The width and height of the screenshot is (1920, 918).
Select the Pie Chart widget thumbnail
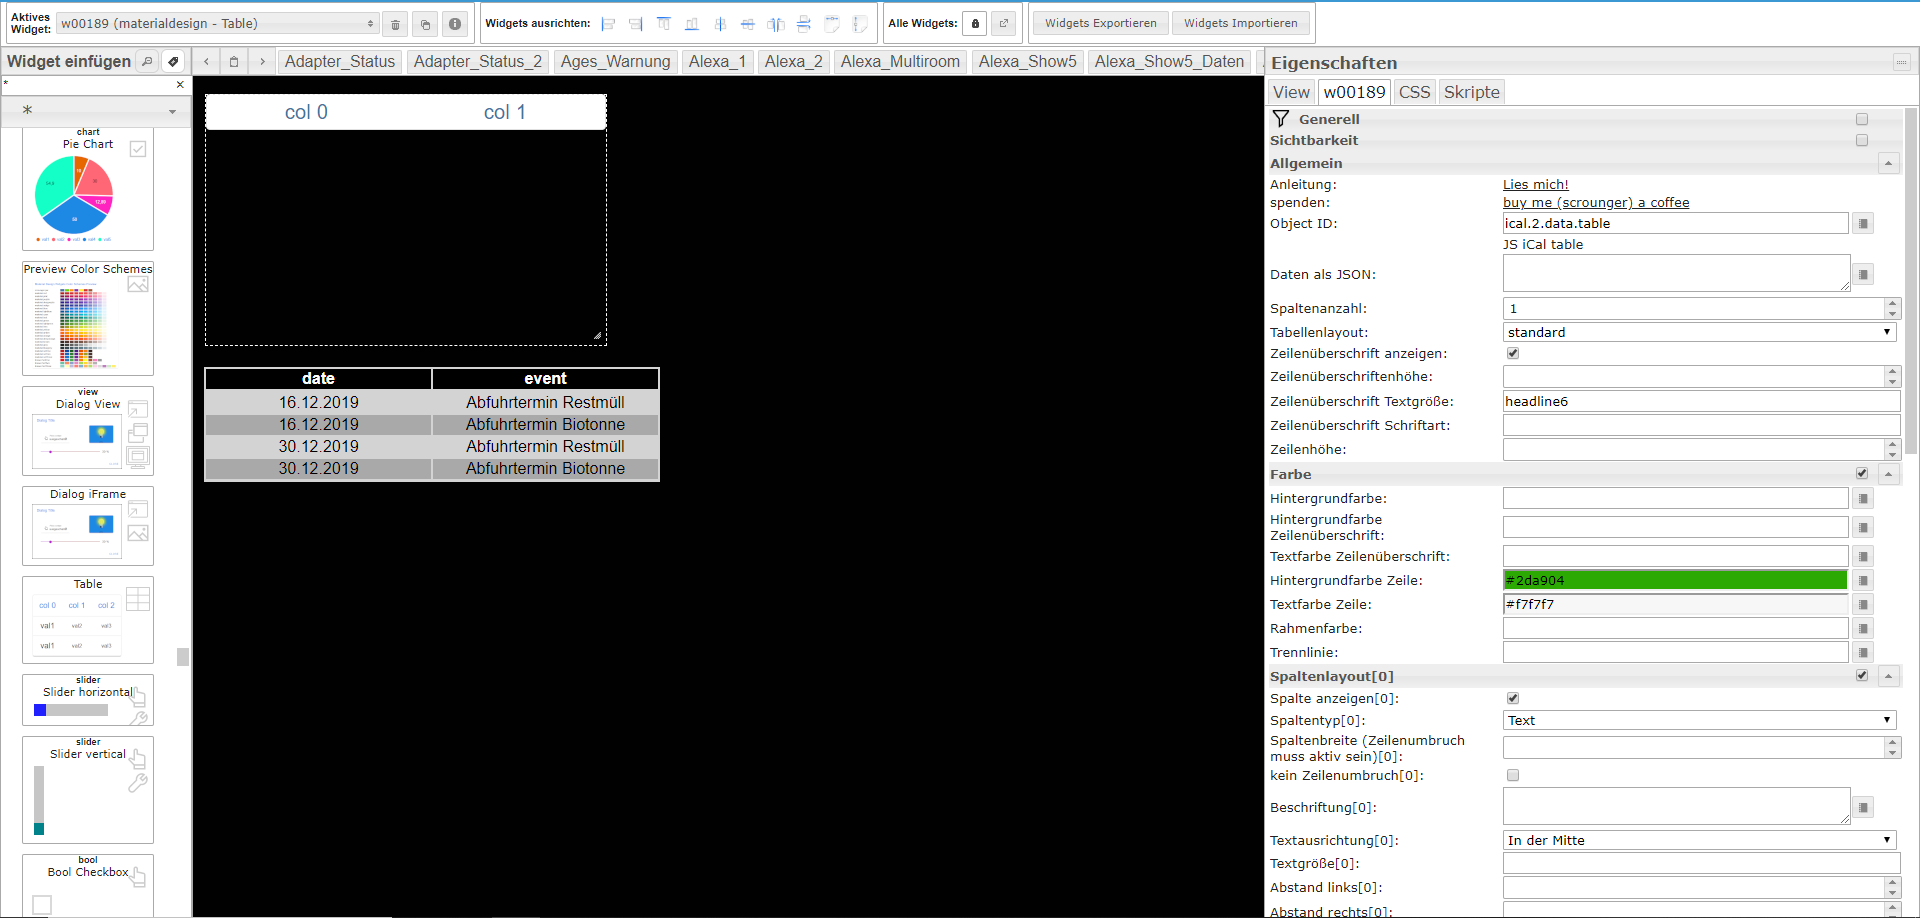[88, 189]
